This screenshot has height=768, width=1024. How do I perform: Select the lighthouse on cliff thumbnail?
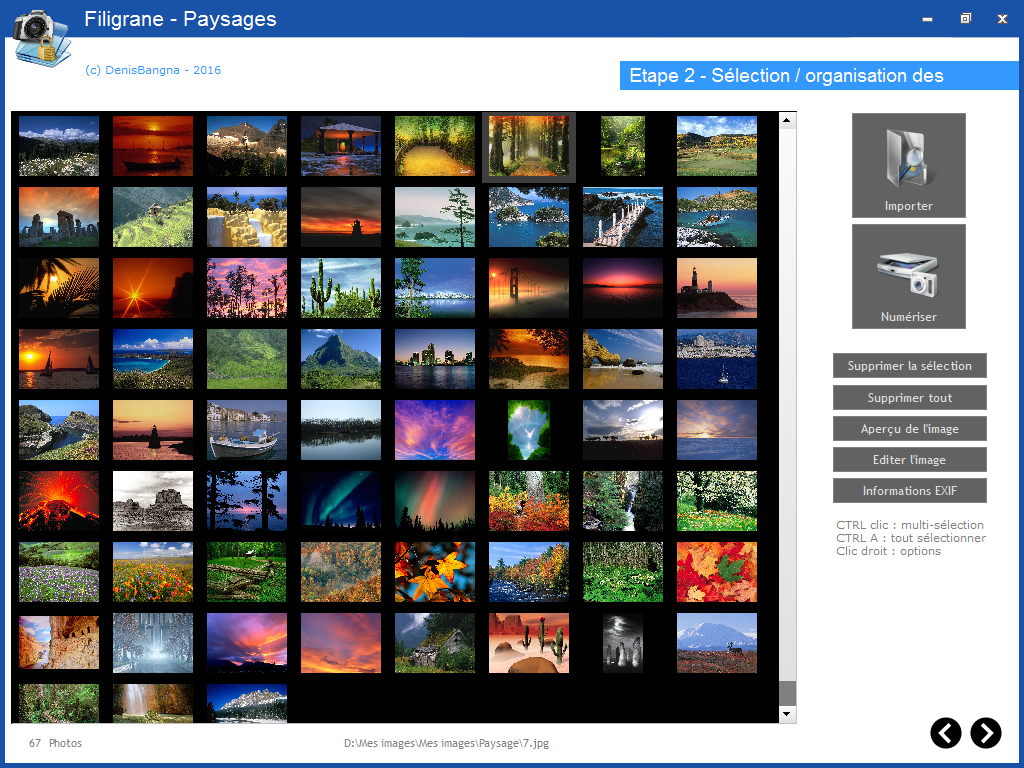click(x=717, y=288)
